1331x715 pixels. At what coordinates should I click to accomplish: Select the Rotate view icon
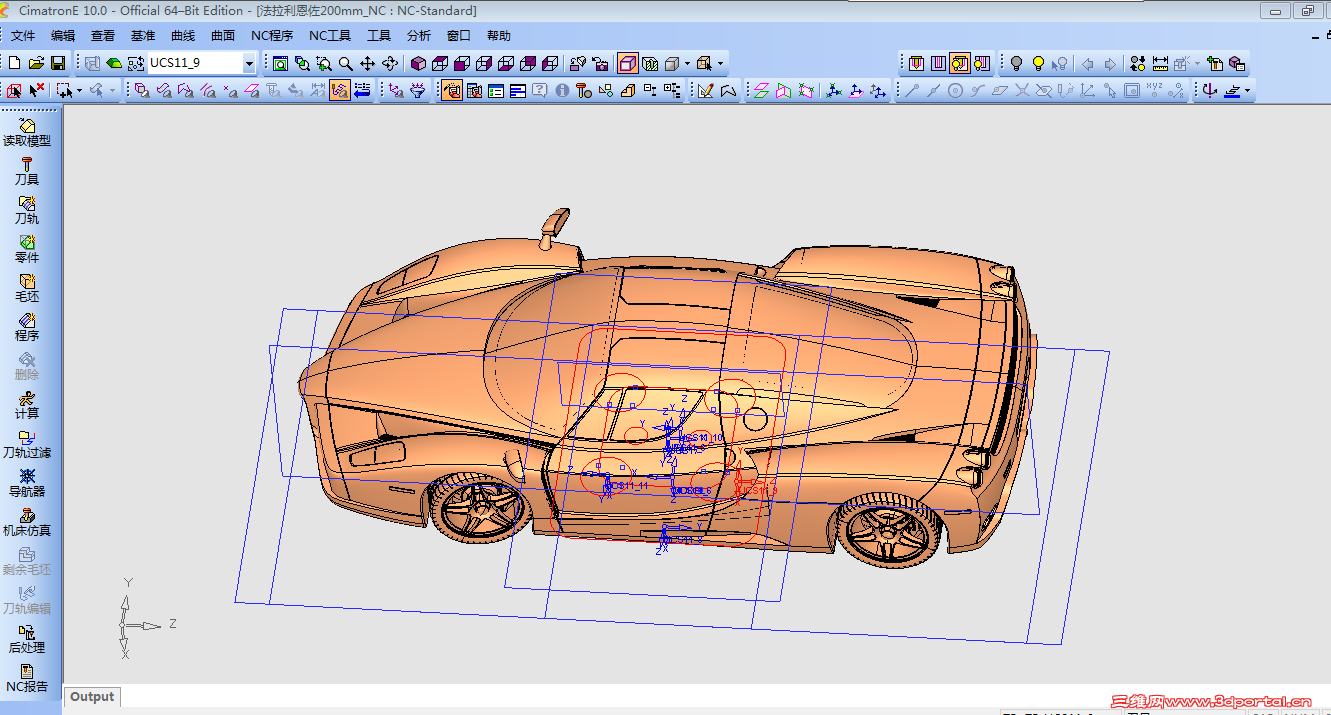[390, 63]
